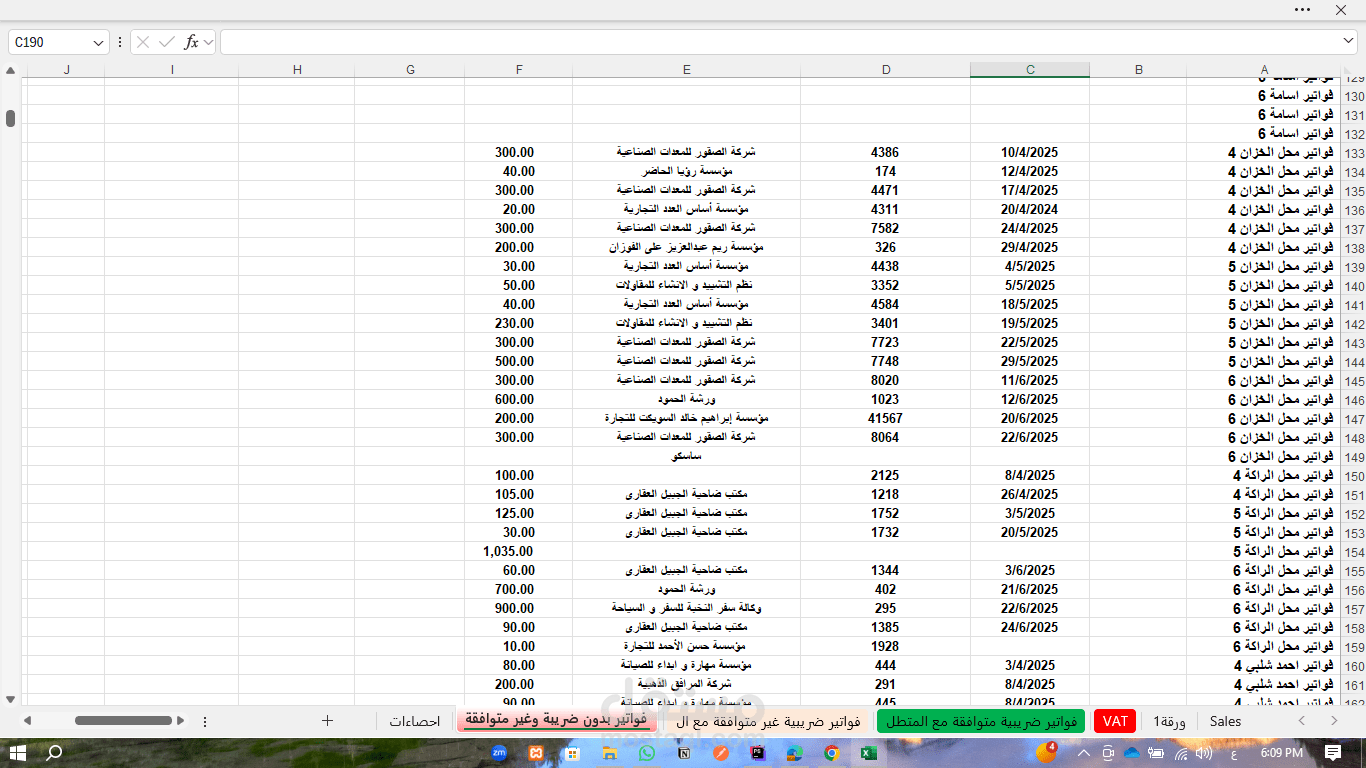Click the formula bar drag-handle dots
The height and width of the screenshot is (768, 1366).
(x=120, y=42)
